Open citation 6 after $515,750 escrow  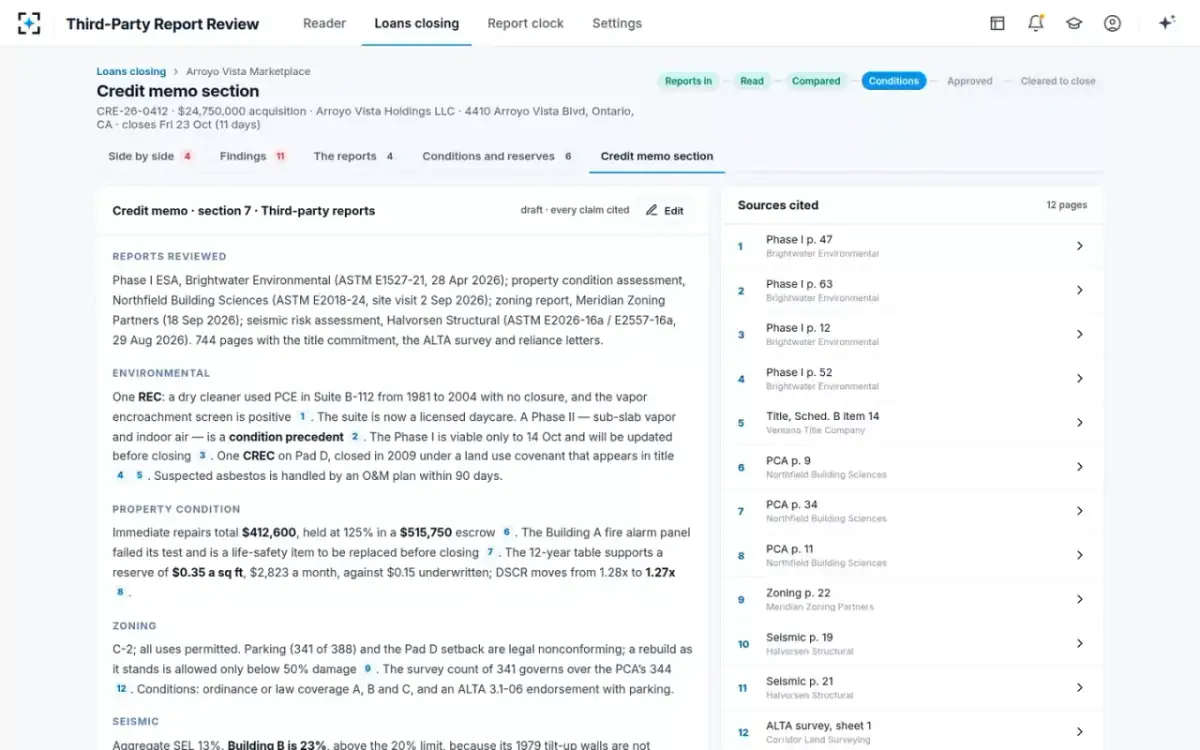click(507, 533)
